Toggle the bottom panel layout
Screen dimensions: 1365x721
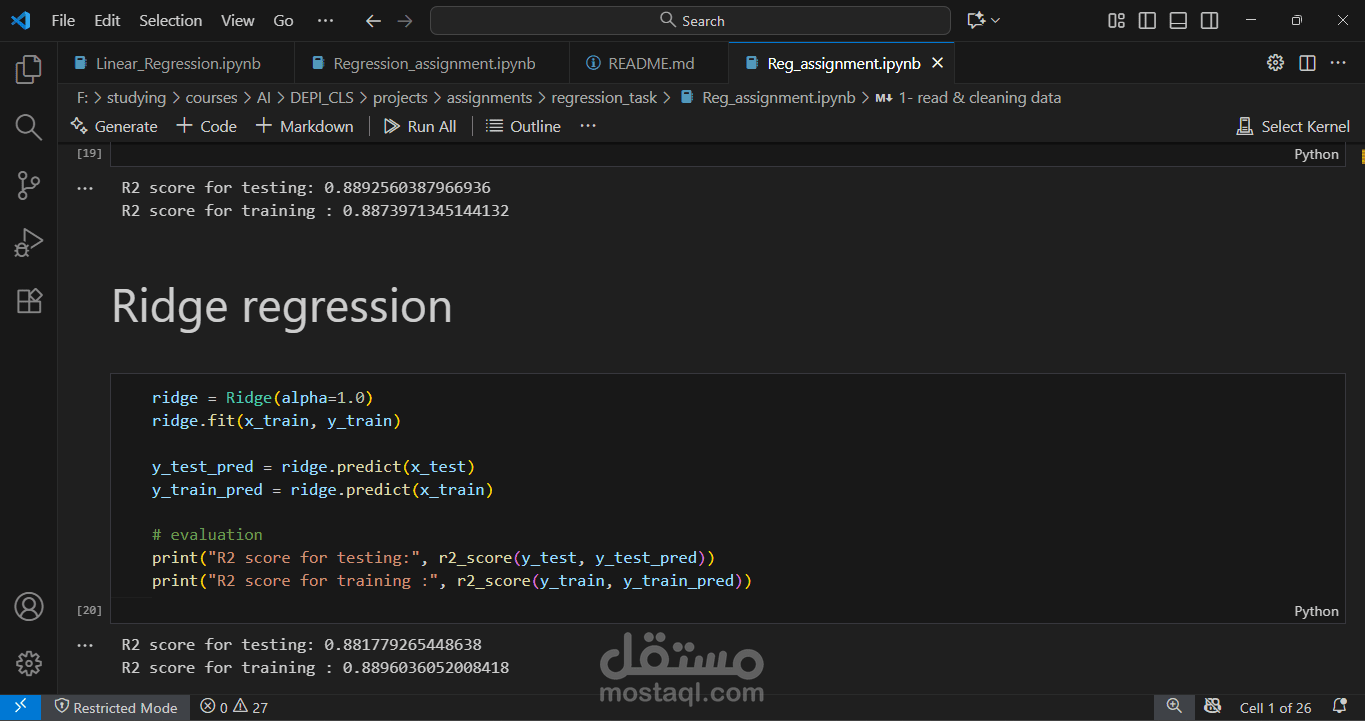1179,20
